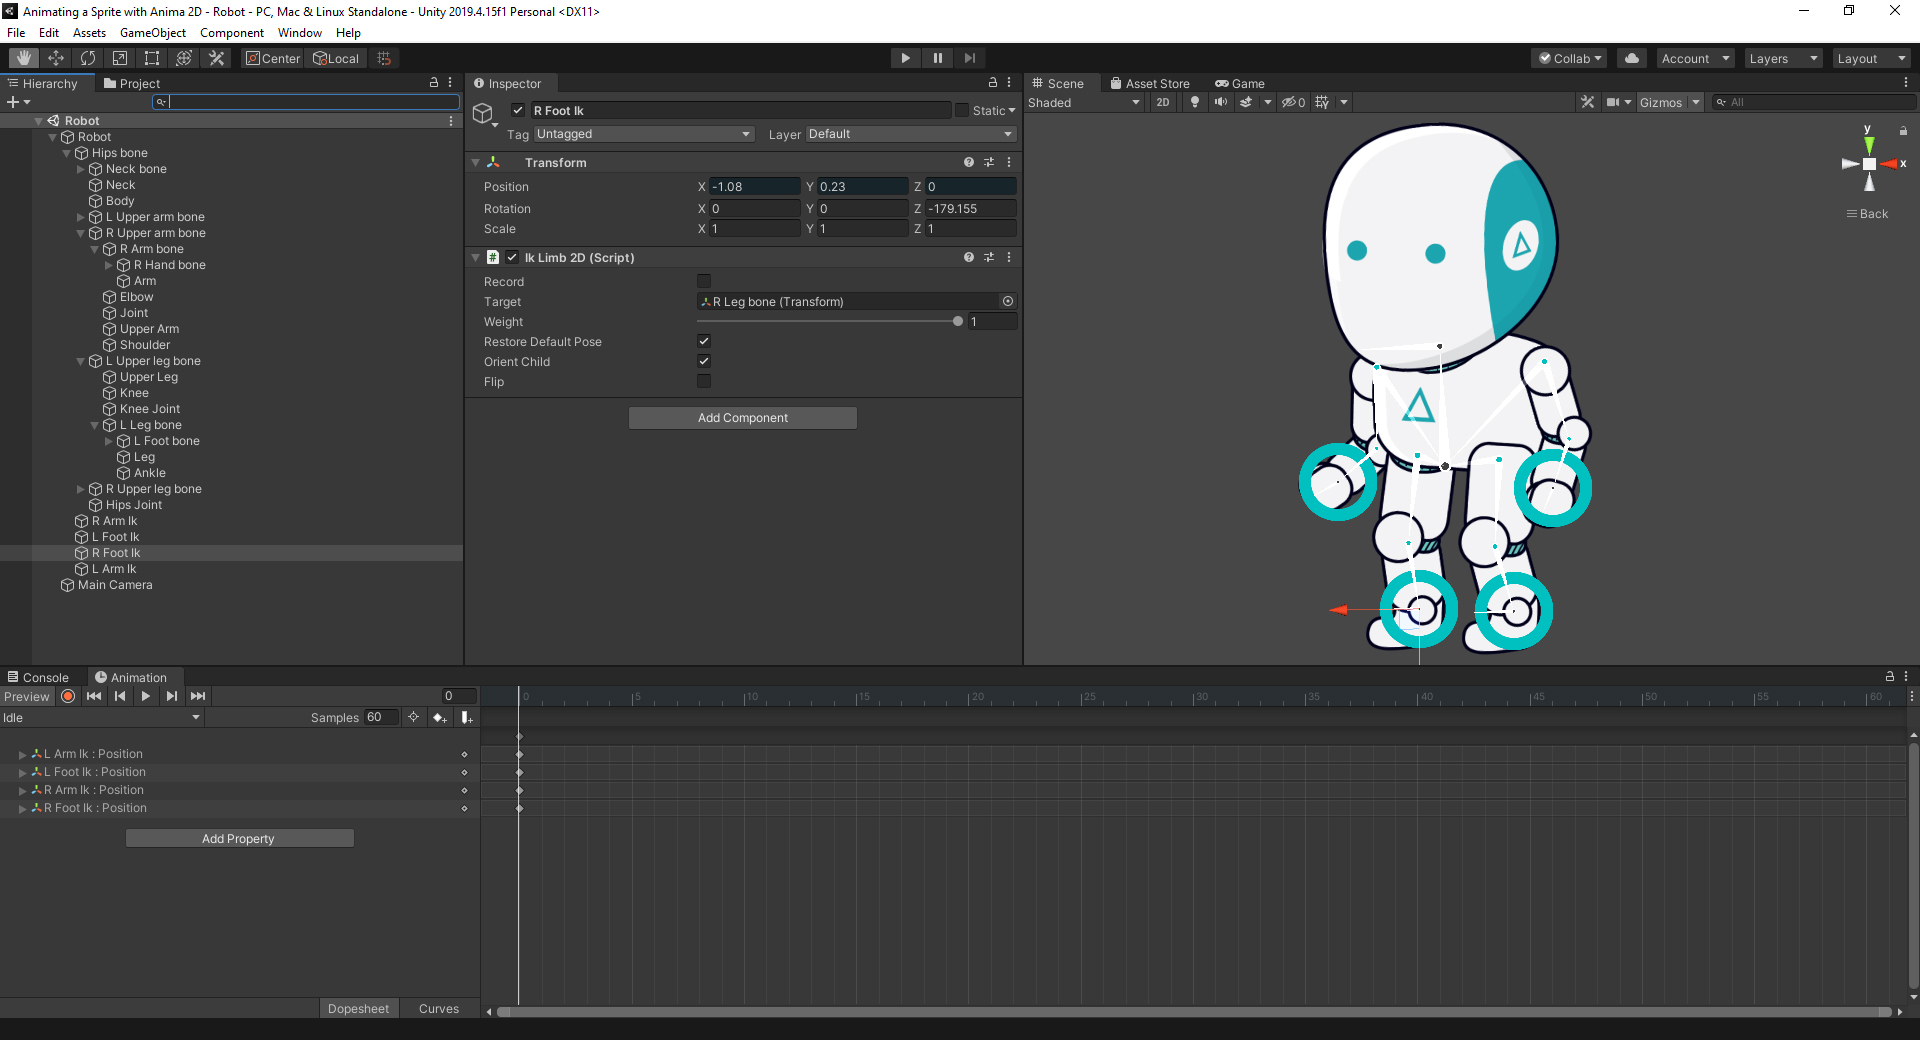
Task: Uncheck Restore Default Pose
Action: [704, 341]
